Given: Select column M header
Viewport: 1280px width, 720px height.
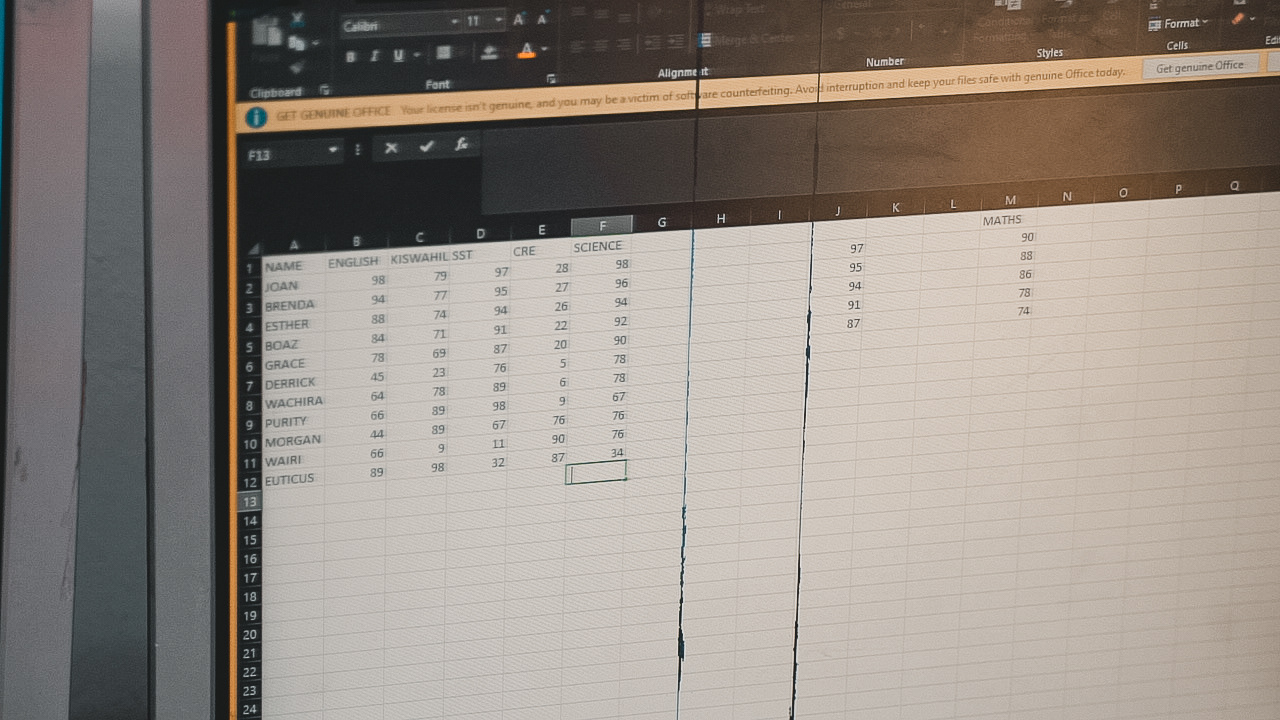Looking at the screenshot, I should [x=1009, y=201].
